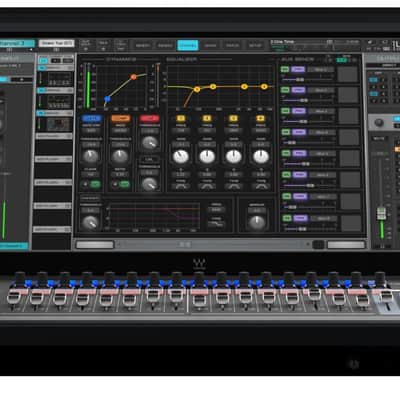
Task: Open the eighth empty plugin slot menu
Action: pos(53,229)
